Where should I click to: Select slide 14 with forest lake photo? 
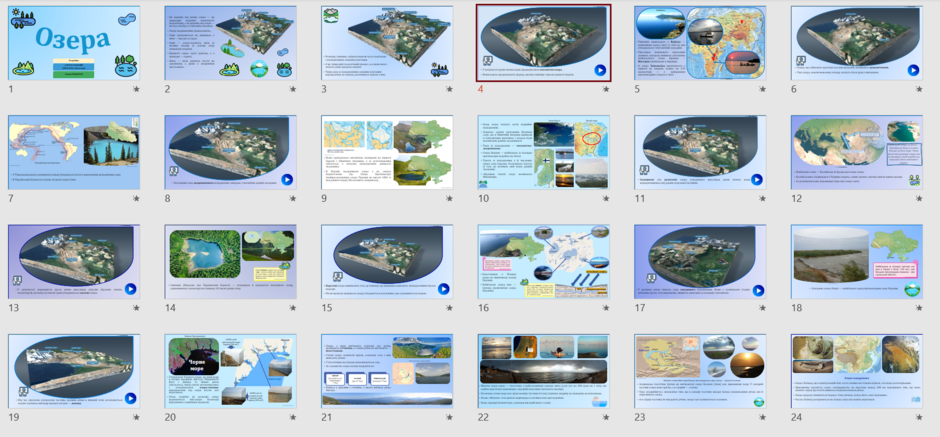230,262
